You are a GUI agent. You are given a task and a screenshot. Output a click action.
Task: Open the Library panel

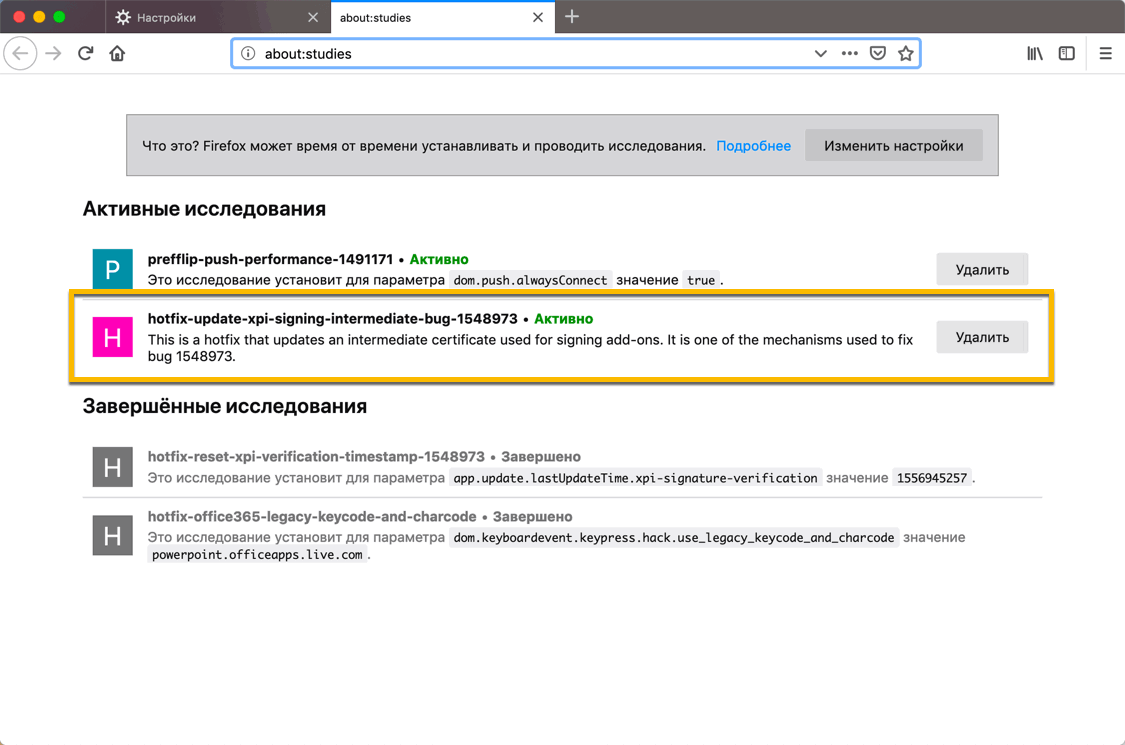pos(1034,53)
